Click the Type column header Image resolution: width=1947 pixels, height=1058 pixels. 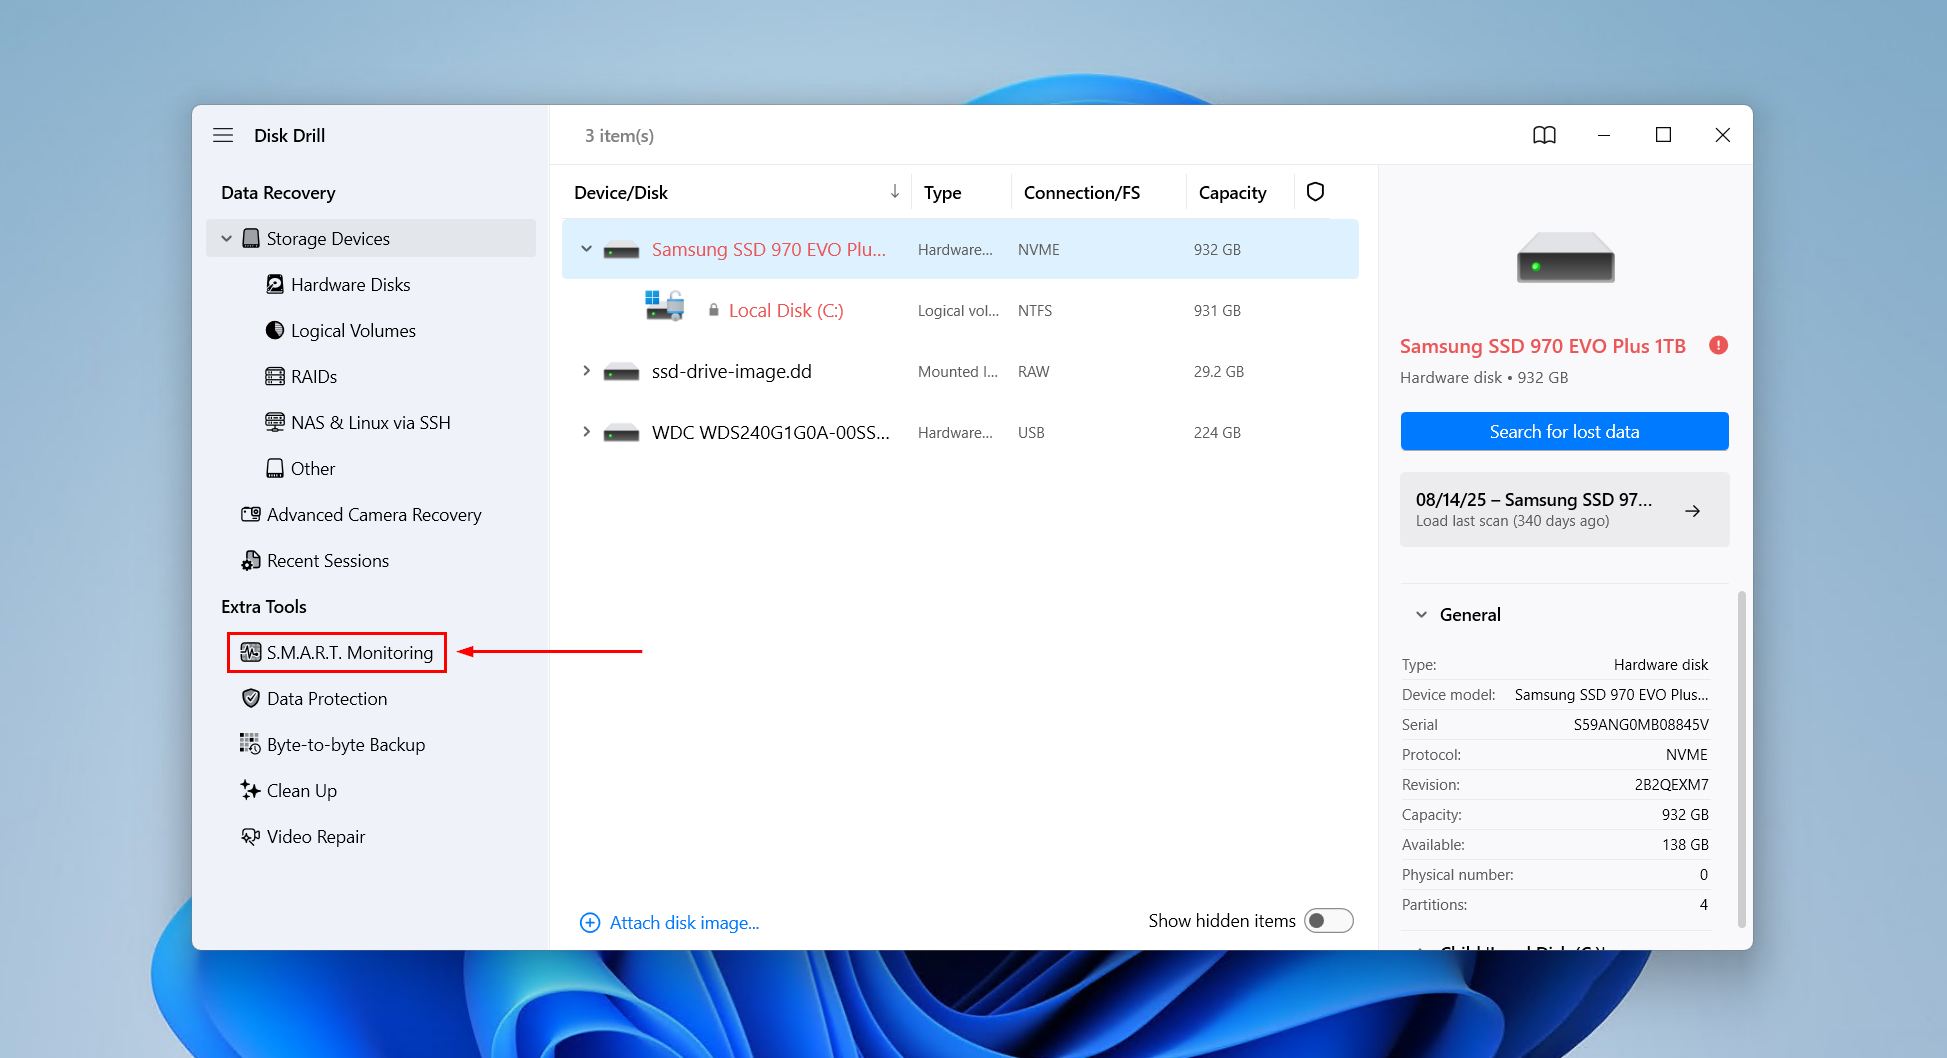(943, 192)
